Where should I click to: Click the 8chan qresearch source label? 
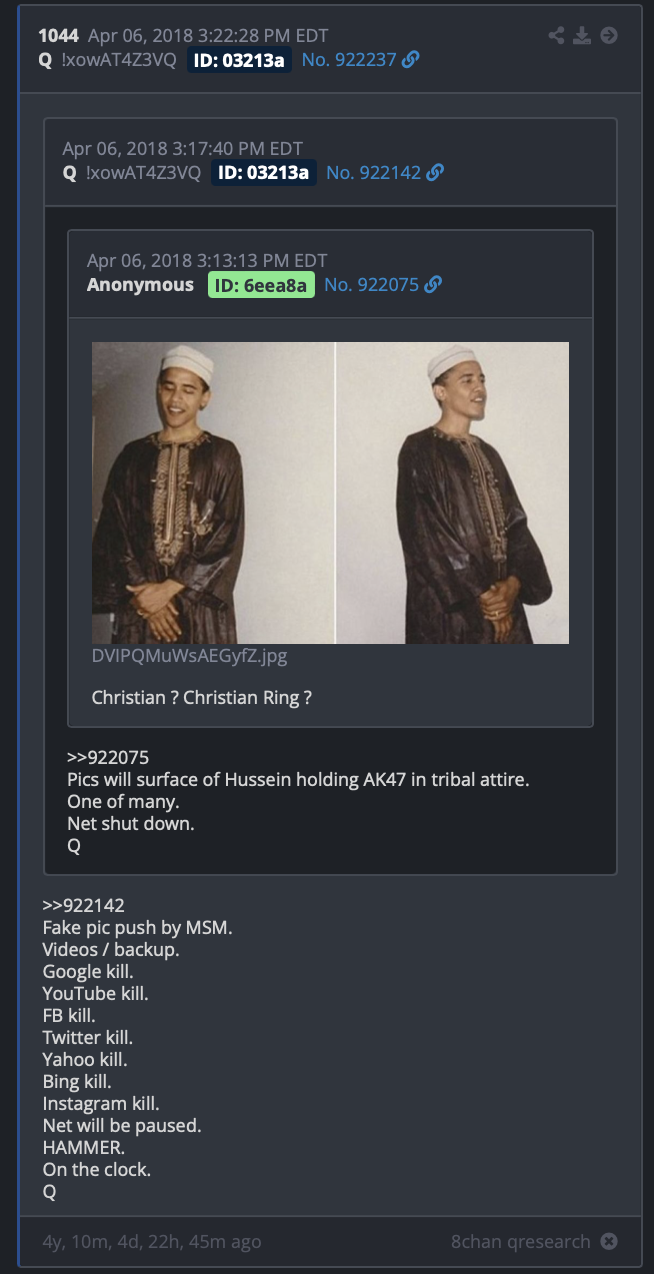pos(521,1242)
